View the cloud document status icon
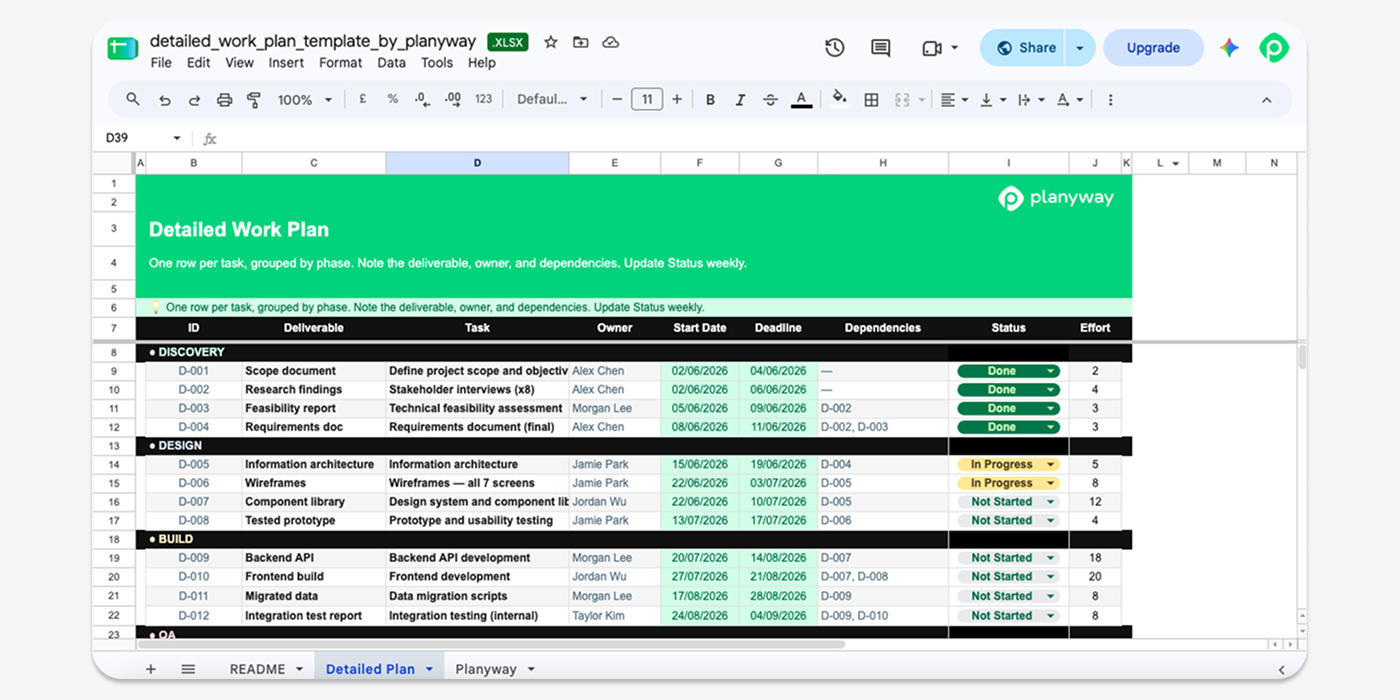The height and width of the screenshot is (700, 1400). (x=610, y=42)
